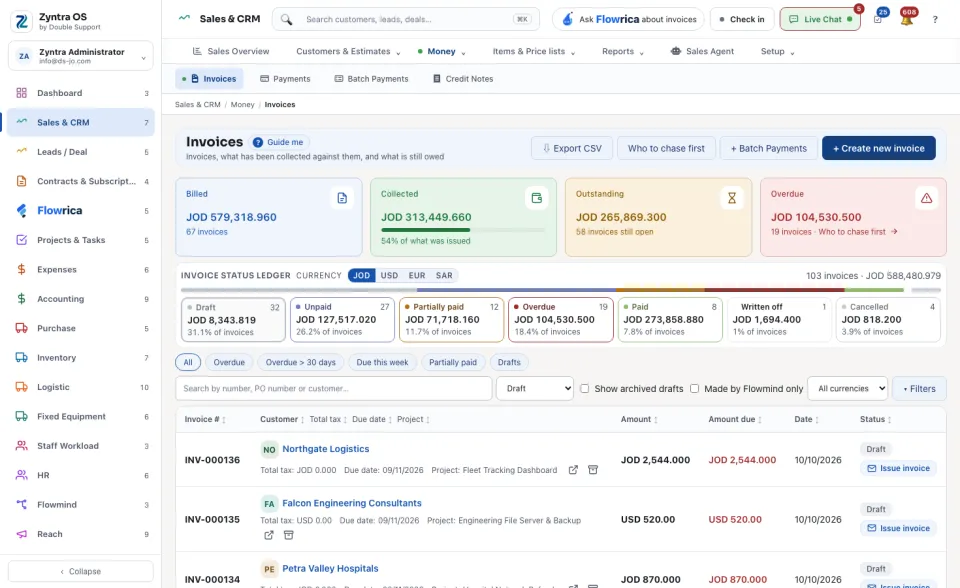This screenshot has width=960, height=588.
Task: Open Flowrica in the sidebar
Action: click(81, 211)
